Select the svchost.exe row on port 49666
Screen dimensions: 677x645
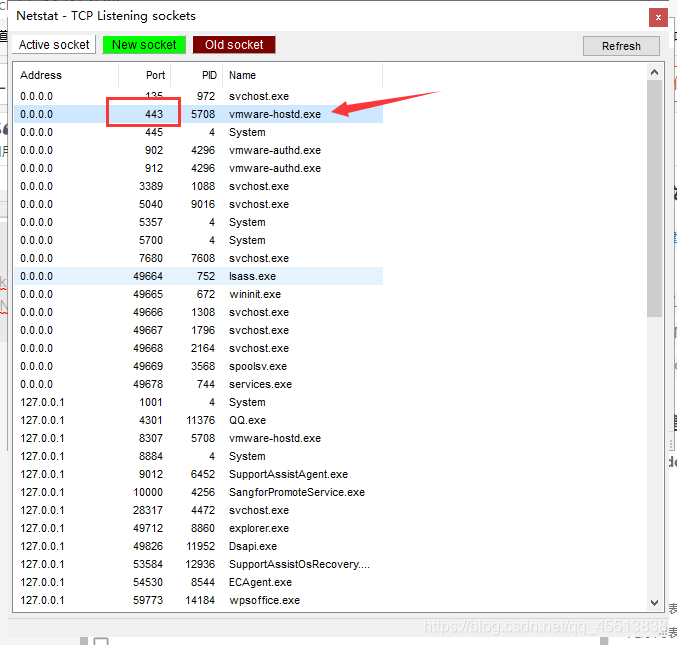click(199, 312)
